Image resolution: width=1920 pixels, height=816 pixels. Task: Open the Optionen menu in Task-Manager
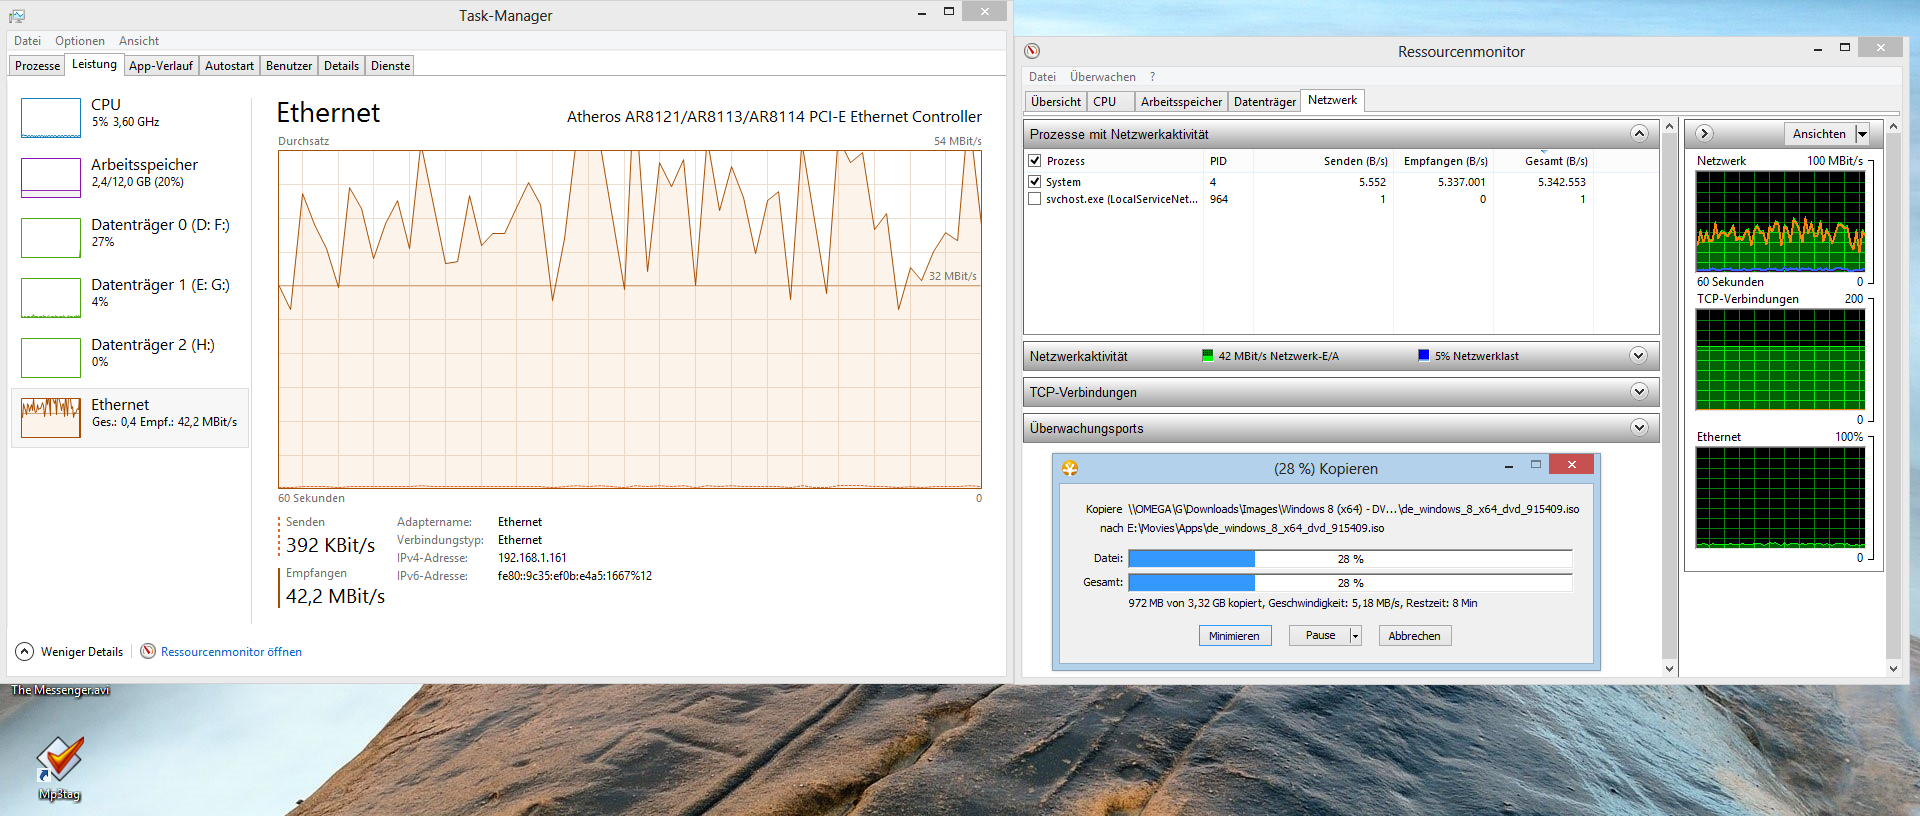79,41
